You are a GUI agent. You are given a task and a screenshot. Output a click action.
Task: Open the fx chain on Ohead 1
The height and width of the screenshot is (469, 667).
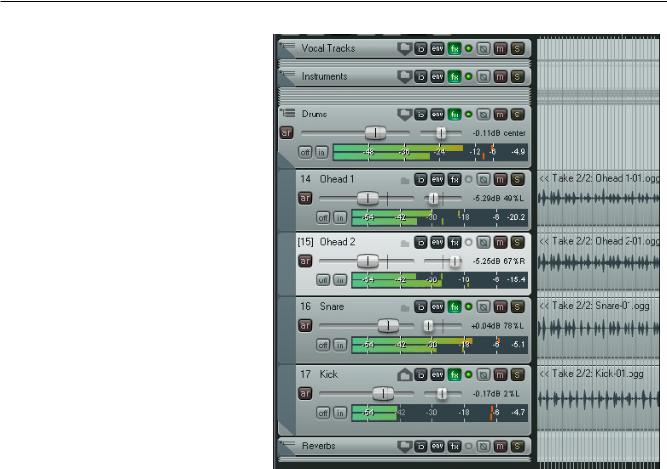pos(454,179)
